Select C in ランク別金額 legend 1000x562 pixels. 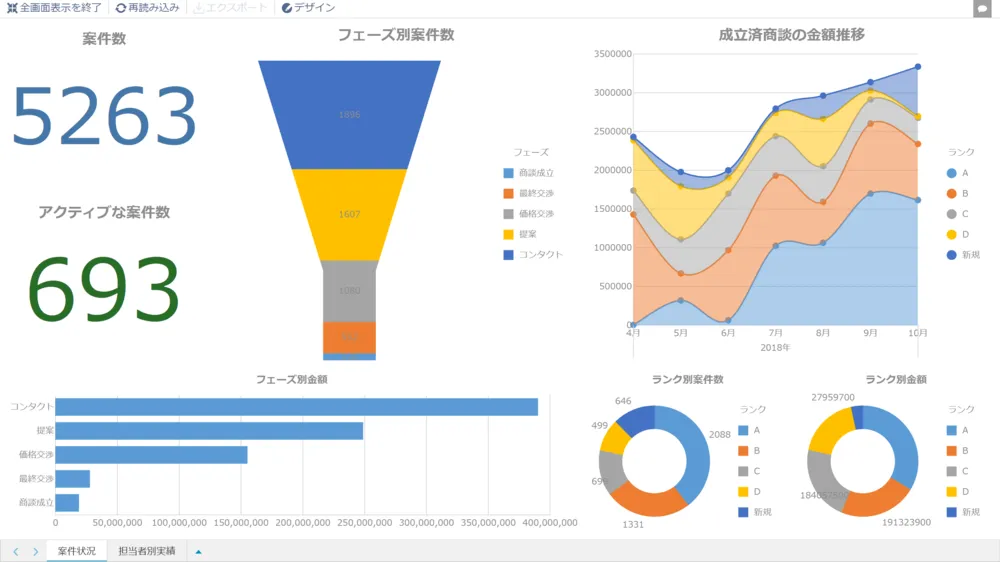click(x=958, y=471)
